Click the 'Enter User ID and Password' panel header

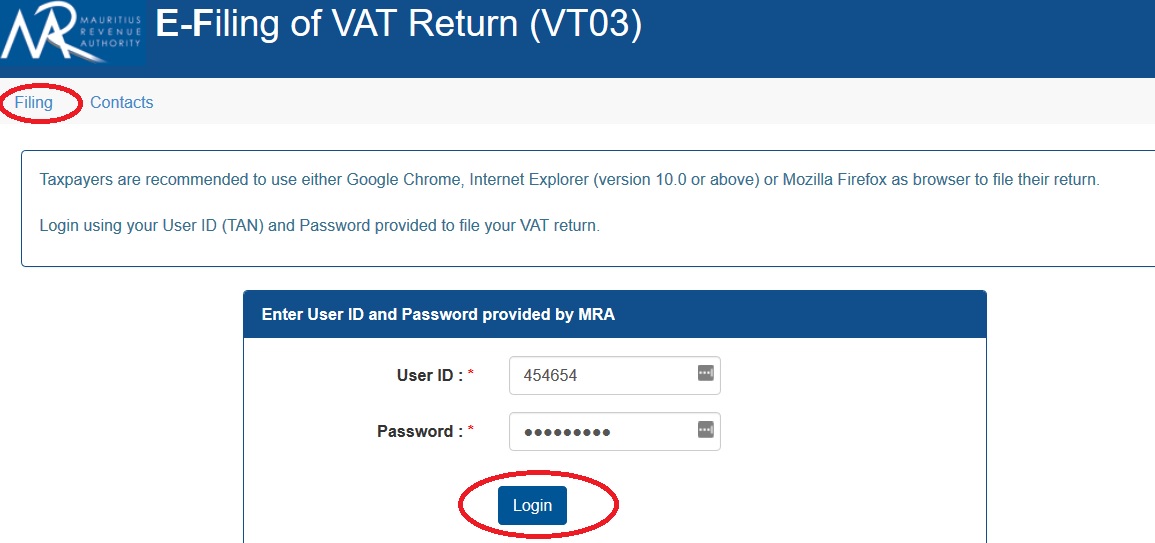click(x=438, y=314)
